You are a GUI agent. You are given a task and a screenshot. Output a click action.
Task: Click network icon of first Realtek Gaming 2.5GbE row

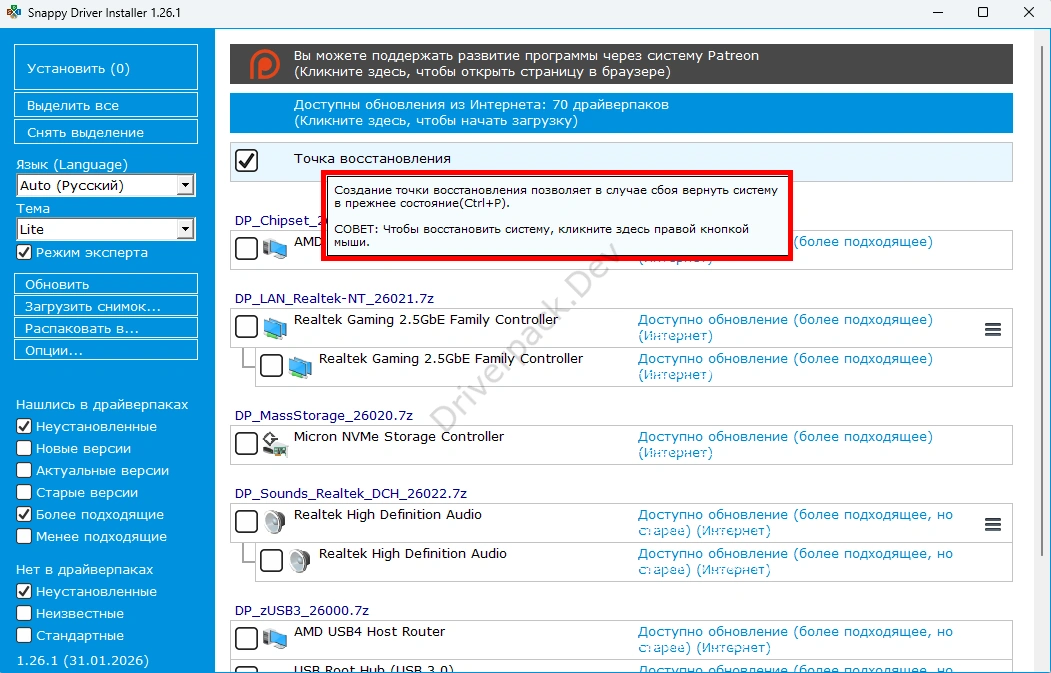tap(275, 328)
